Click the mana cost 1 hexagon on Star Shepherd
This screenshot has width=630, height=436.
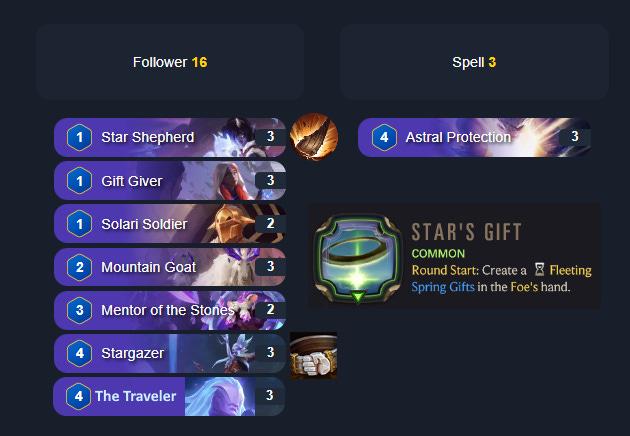click(x=80, y=137)
